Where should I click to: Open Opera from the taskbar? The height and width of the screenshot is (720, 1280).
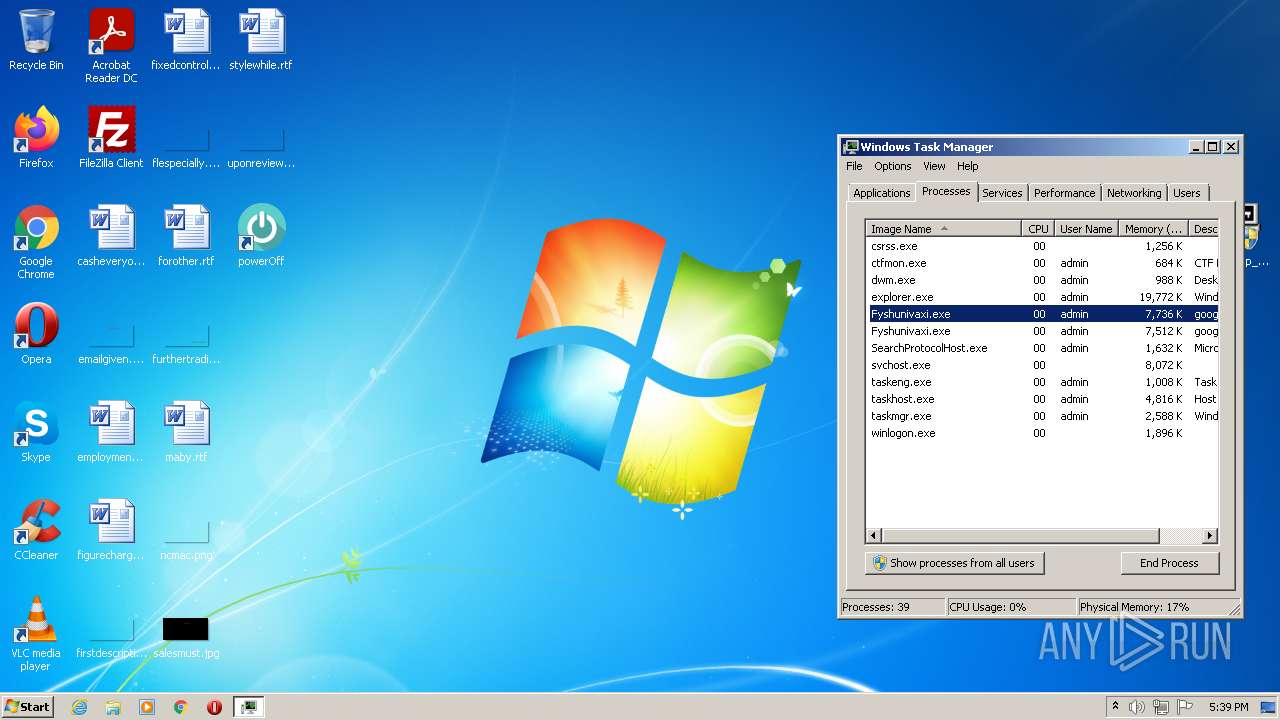click(214, 707)
